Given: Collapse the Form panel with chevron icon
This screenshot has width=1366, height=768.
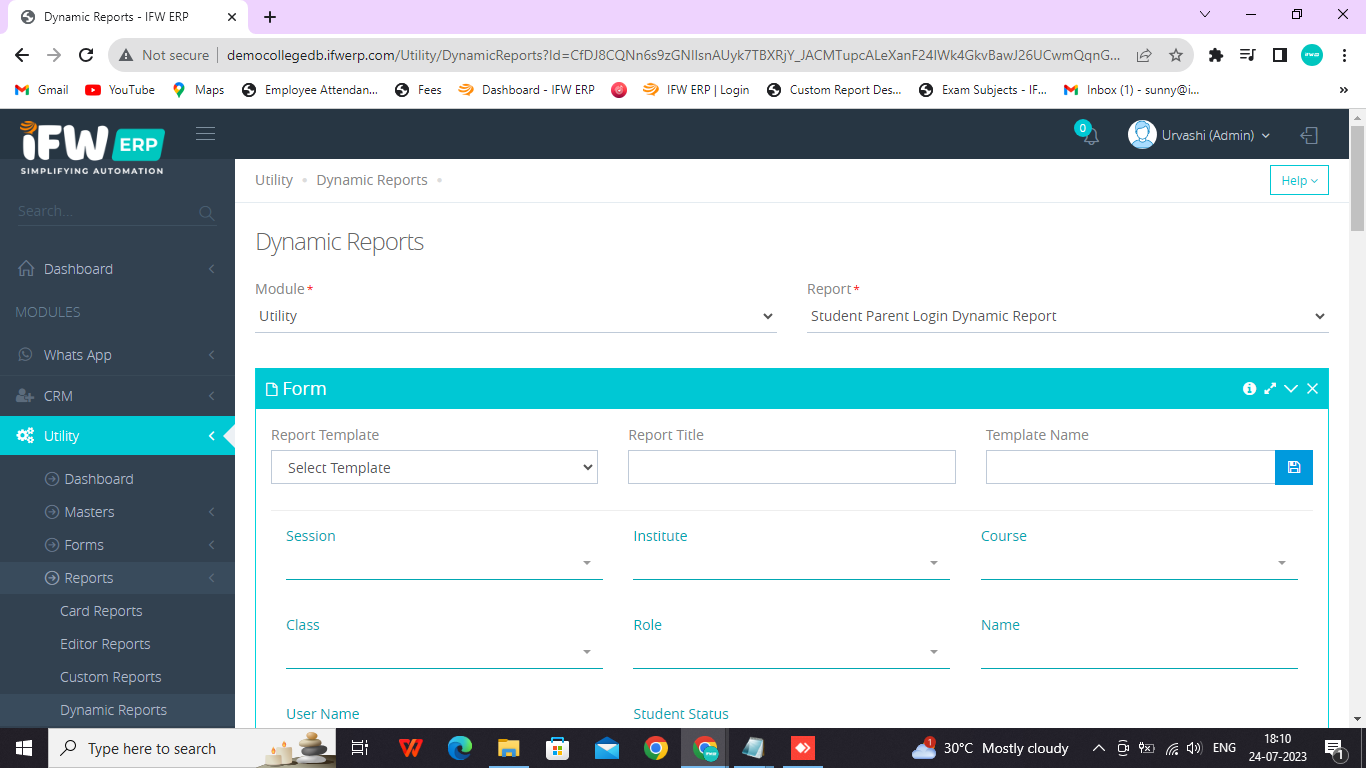Looking at the screenshot, I should point(1291,388).
